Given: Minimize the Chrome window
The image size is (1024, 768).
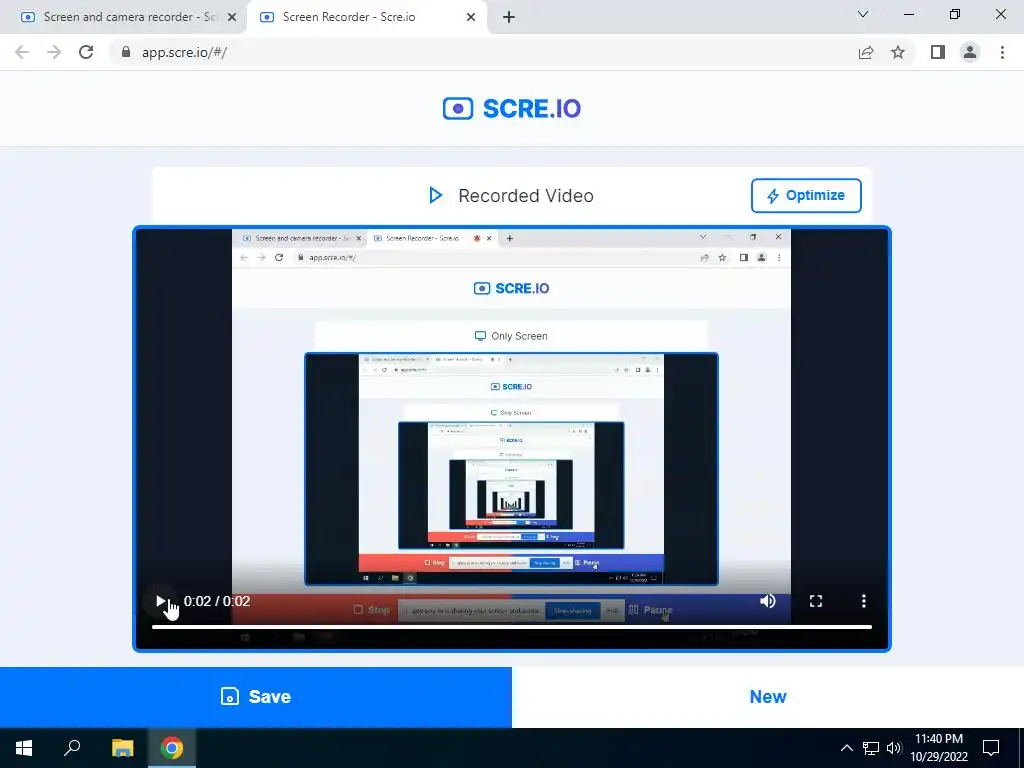Looking at the screenshot, I should (908, 14).
